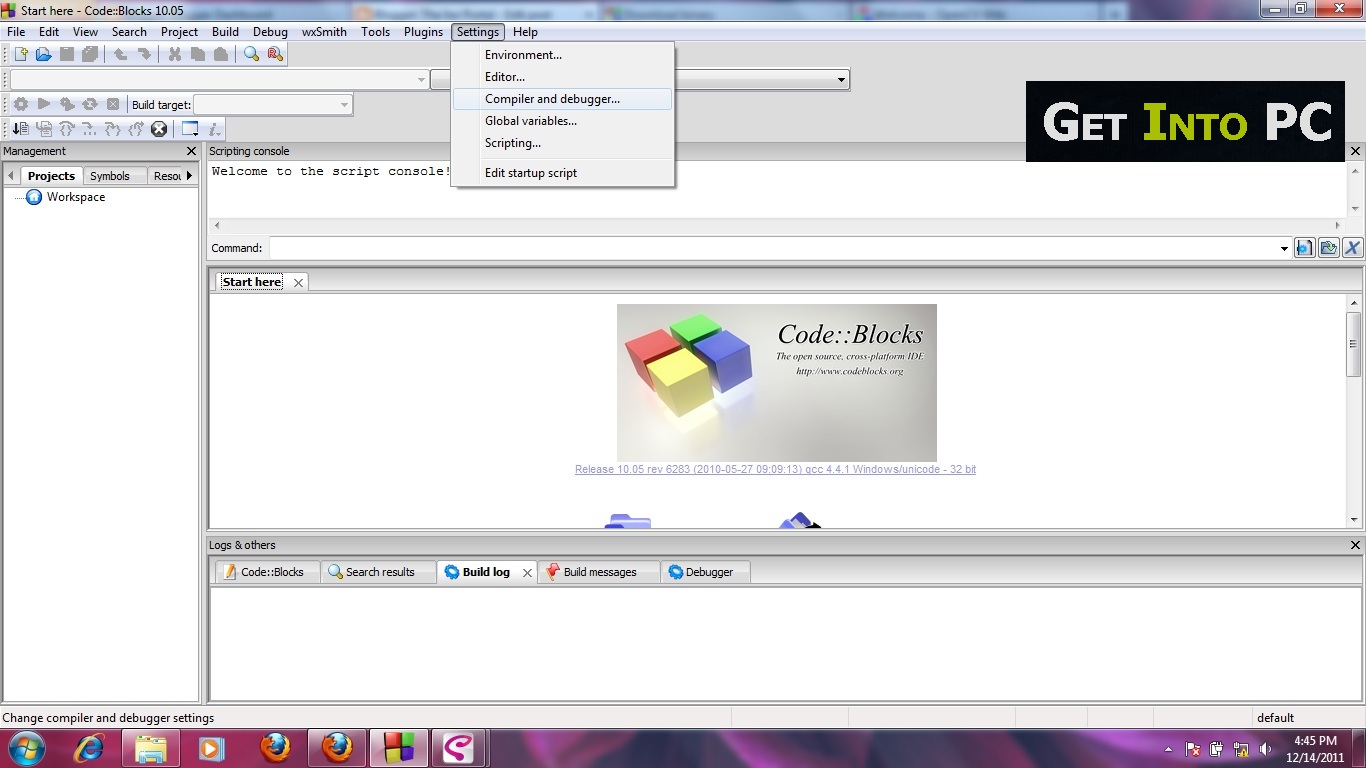Click the Next line debugger icon

[x=67, y=129]
